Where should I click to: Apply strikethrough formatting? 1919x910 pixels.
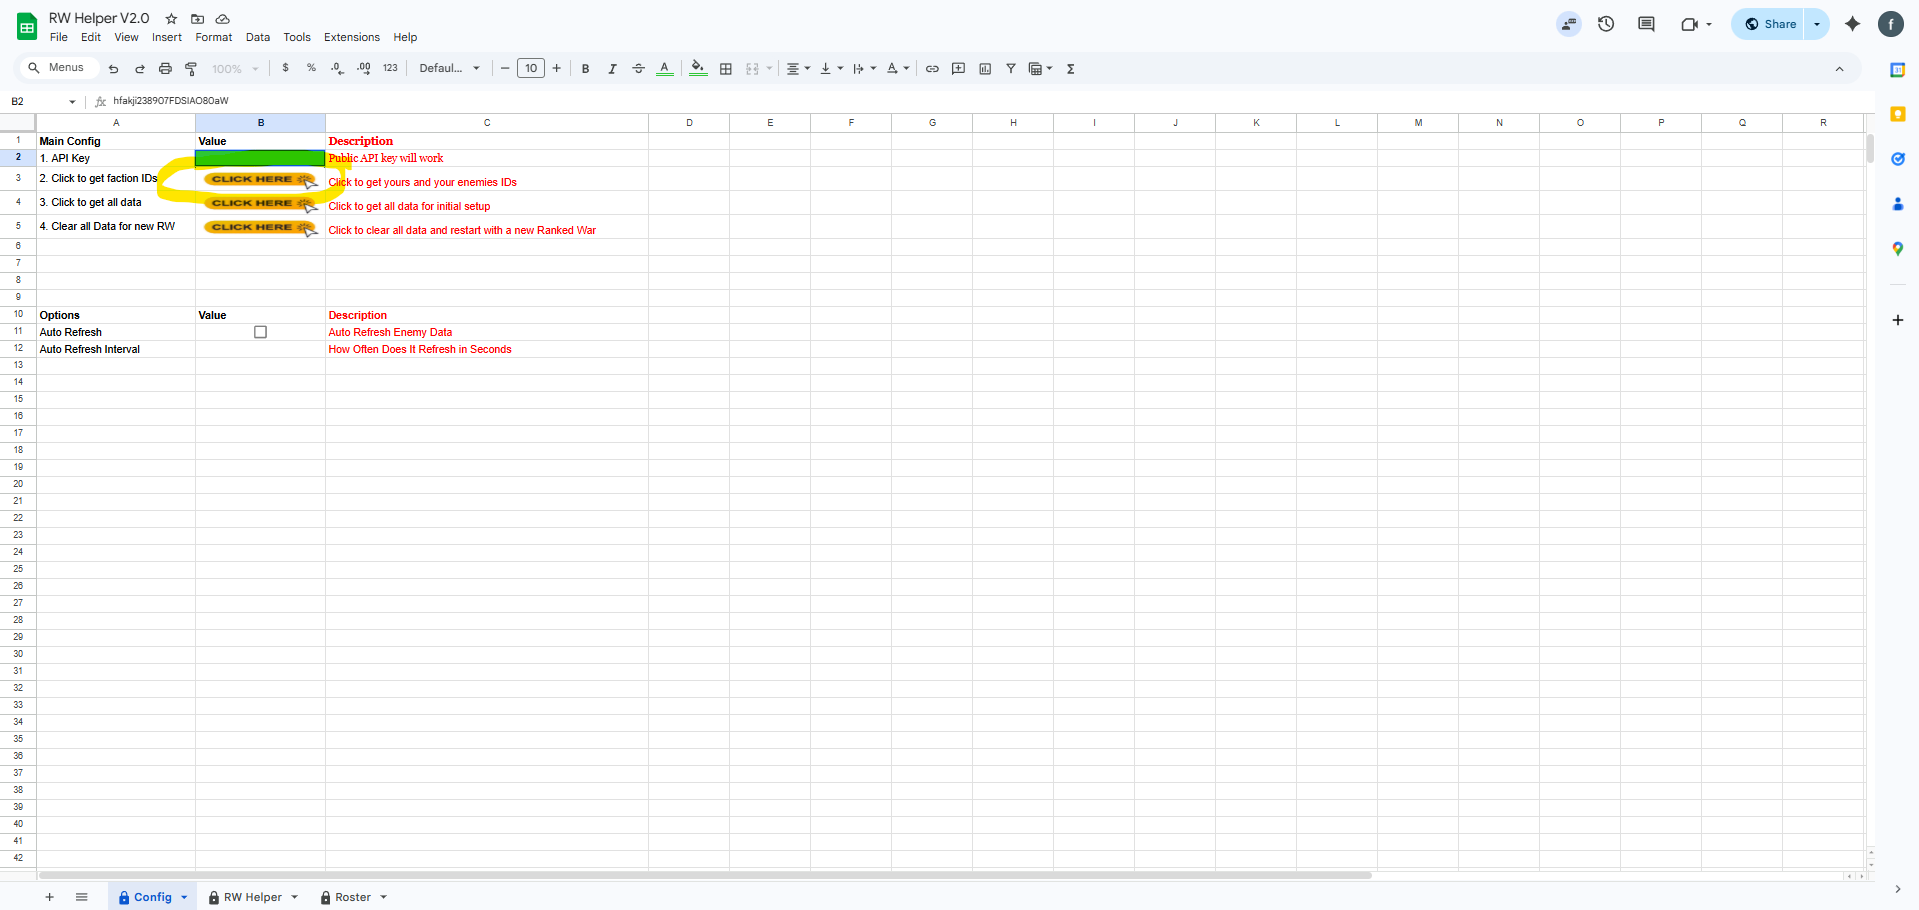pyautogui.click(x=638, y=69)
